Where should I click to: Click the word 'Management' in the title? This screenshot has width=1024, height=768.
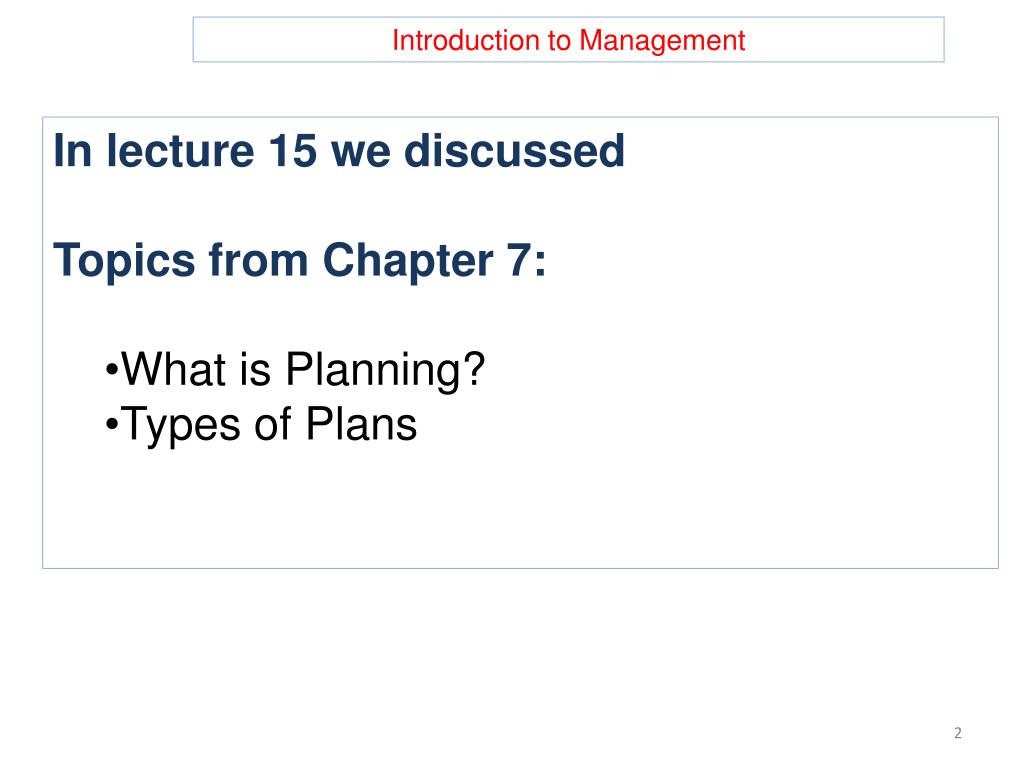pyautogui.click(x=662, y=41)
